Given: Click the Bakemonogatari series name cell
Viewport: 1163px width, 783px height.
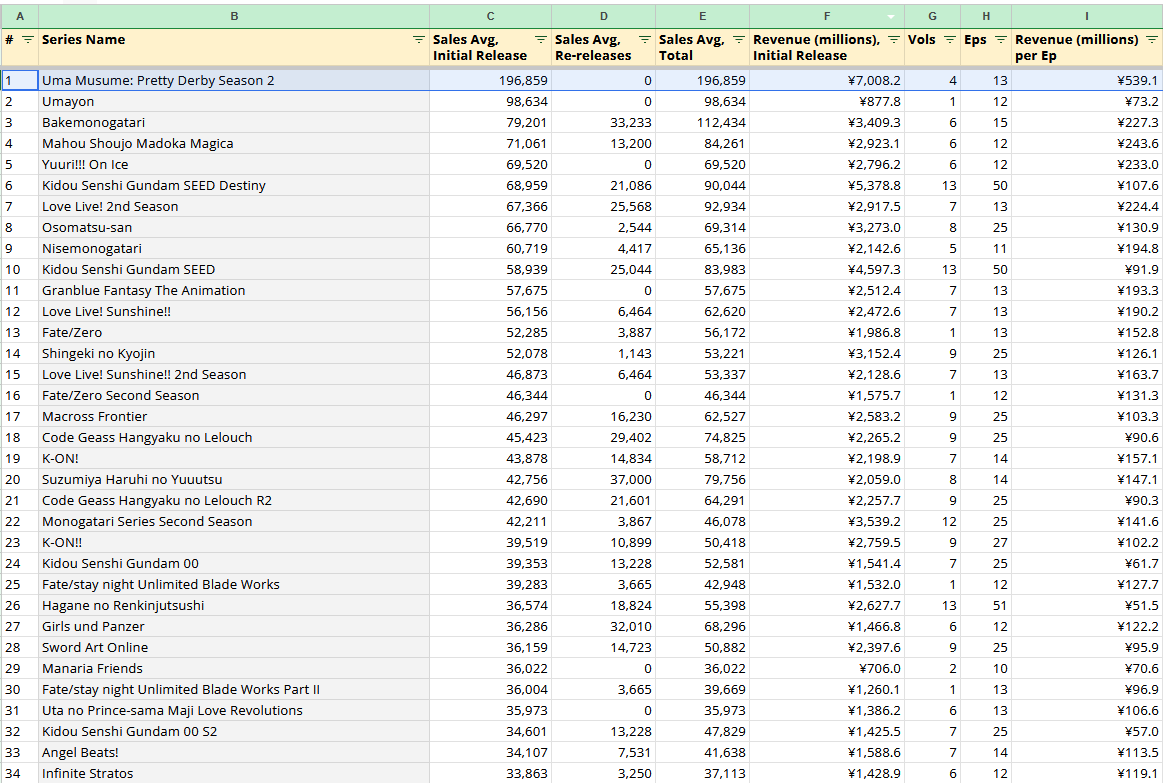Looking at the screenshot, I should coord(234,122).
